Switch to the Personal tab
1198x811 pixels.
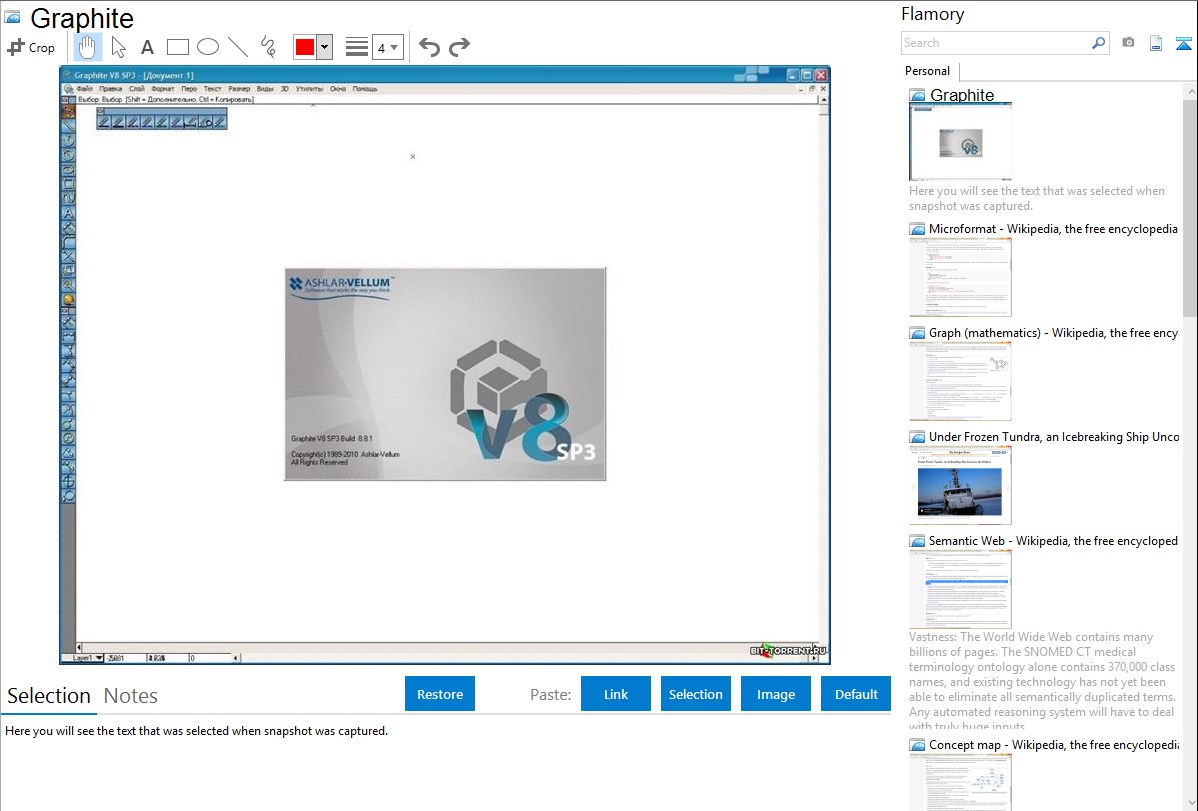(928, 71)
